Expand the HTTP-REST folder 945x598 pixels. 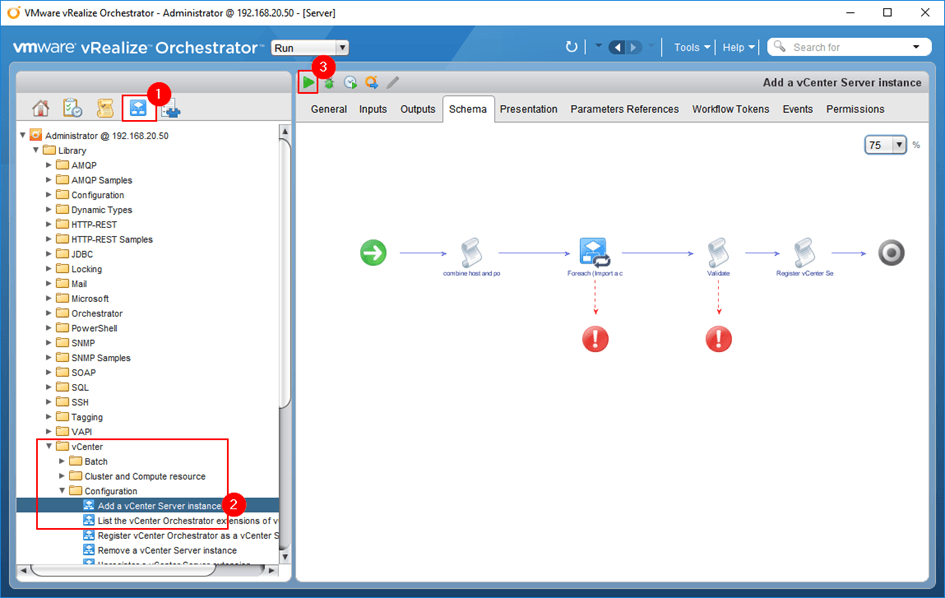tap(49, 224)
